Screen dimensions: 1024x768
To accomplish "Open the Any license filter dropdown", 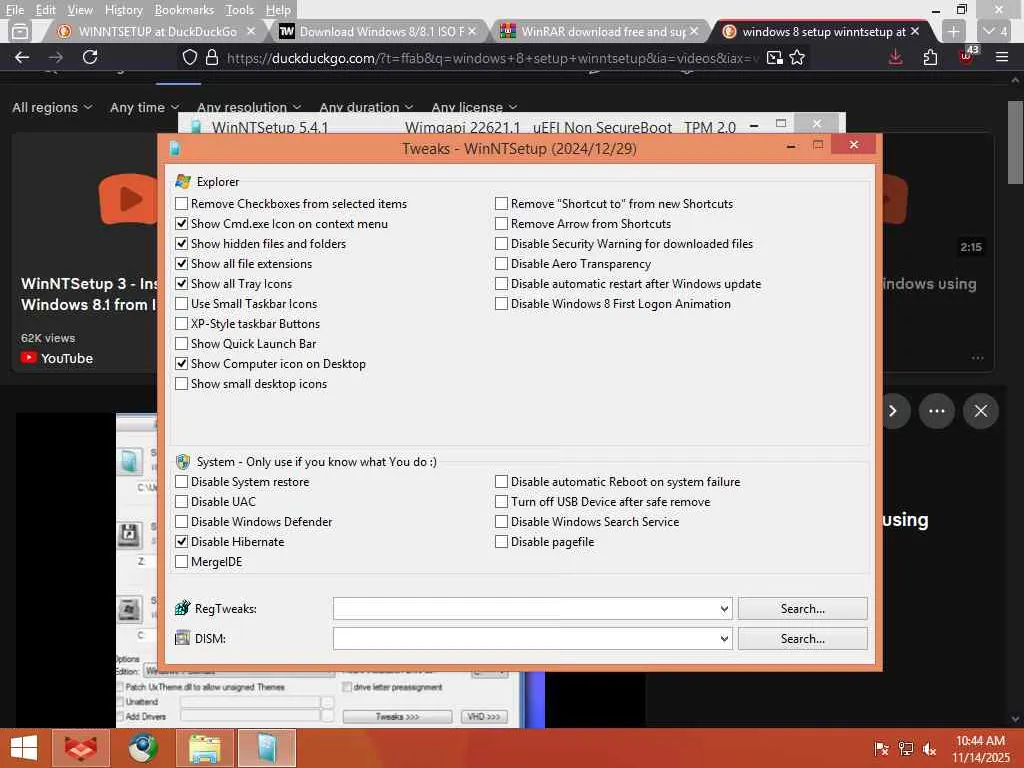I will pyautogui.click(x=474, y=107).
